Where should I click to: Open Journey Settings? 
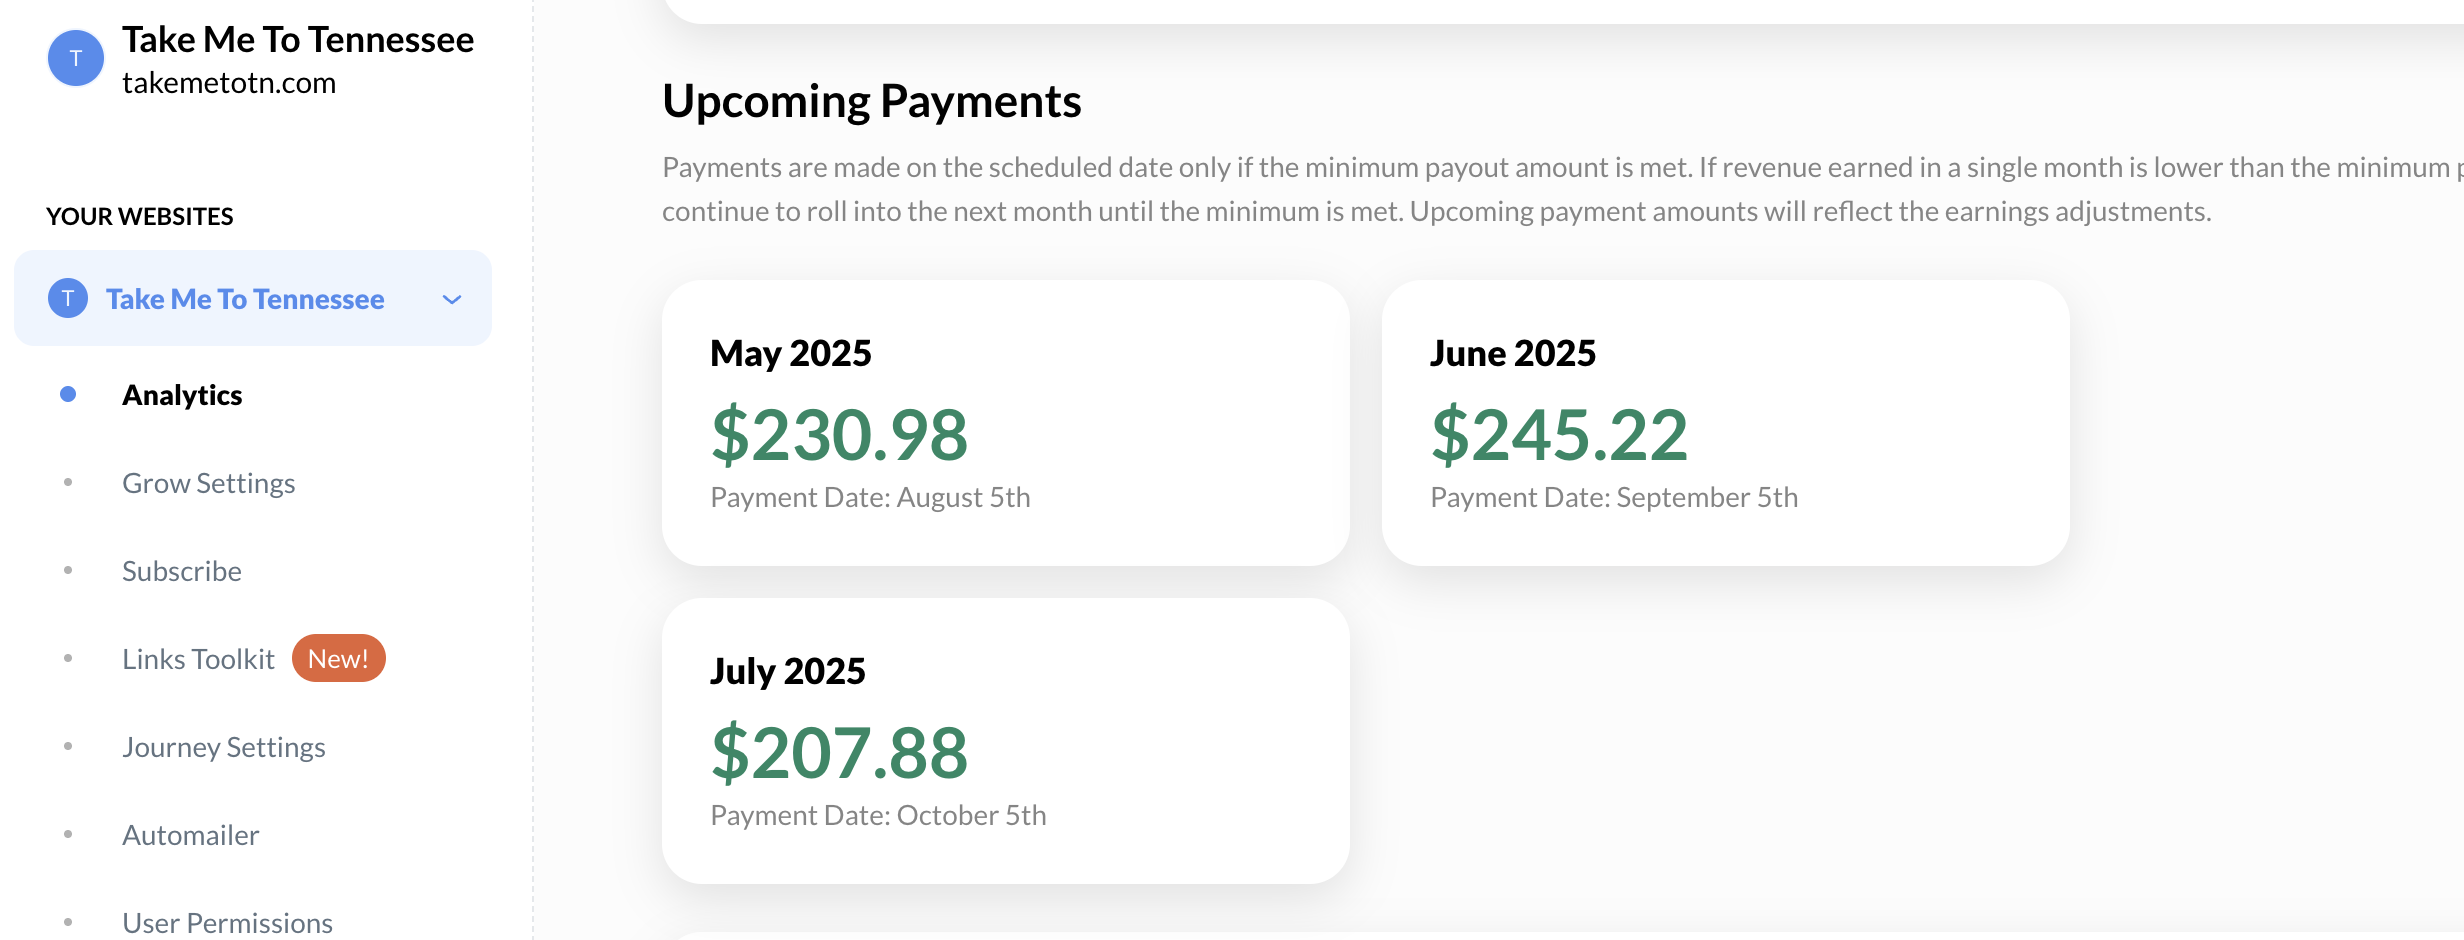(224, 747)
